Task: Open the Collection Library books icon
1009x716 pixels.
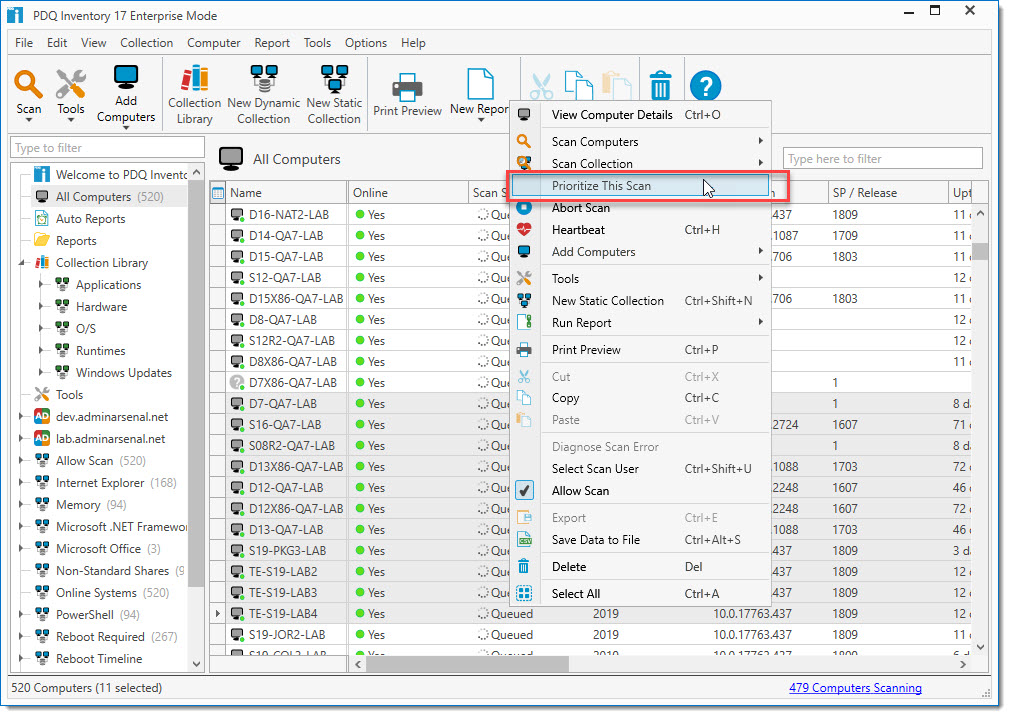Action: 194,79
